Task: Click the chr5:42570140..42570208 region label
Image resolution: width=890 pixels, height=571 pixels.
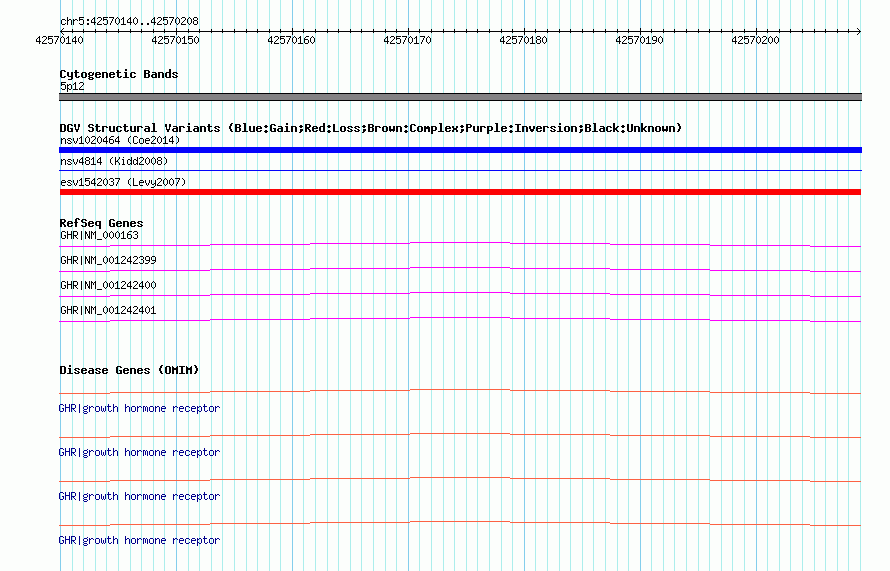Action: tap(129, 21)
